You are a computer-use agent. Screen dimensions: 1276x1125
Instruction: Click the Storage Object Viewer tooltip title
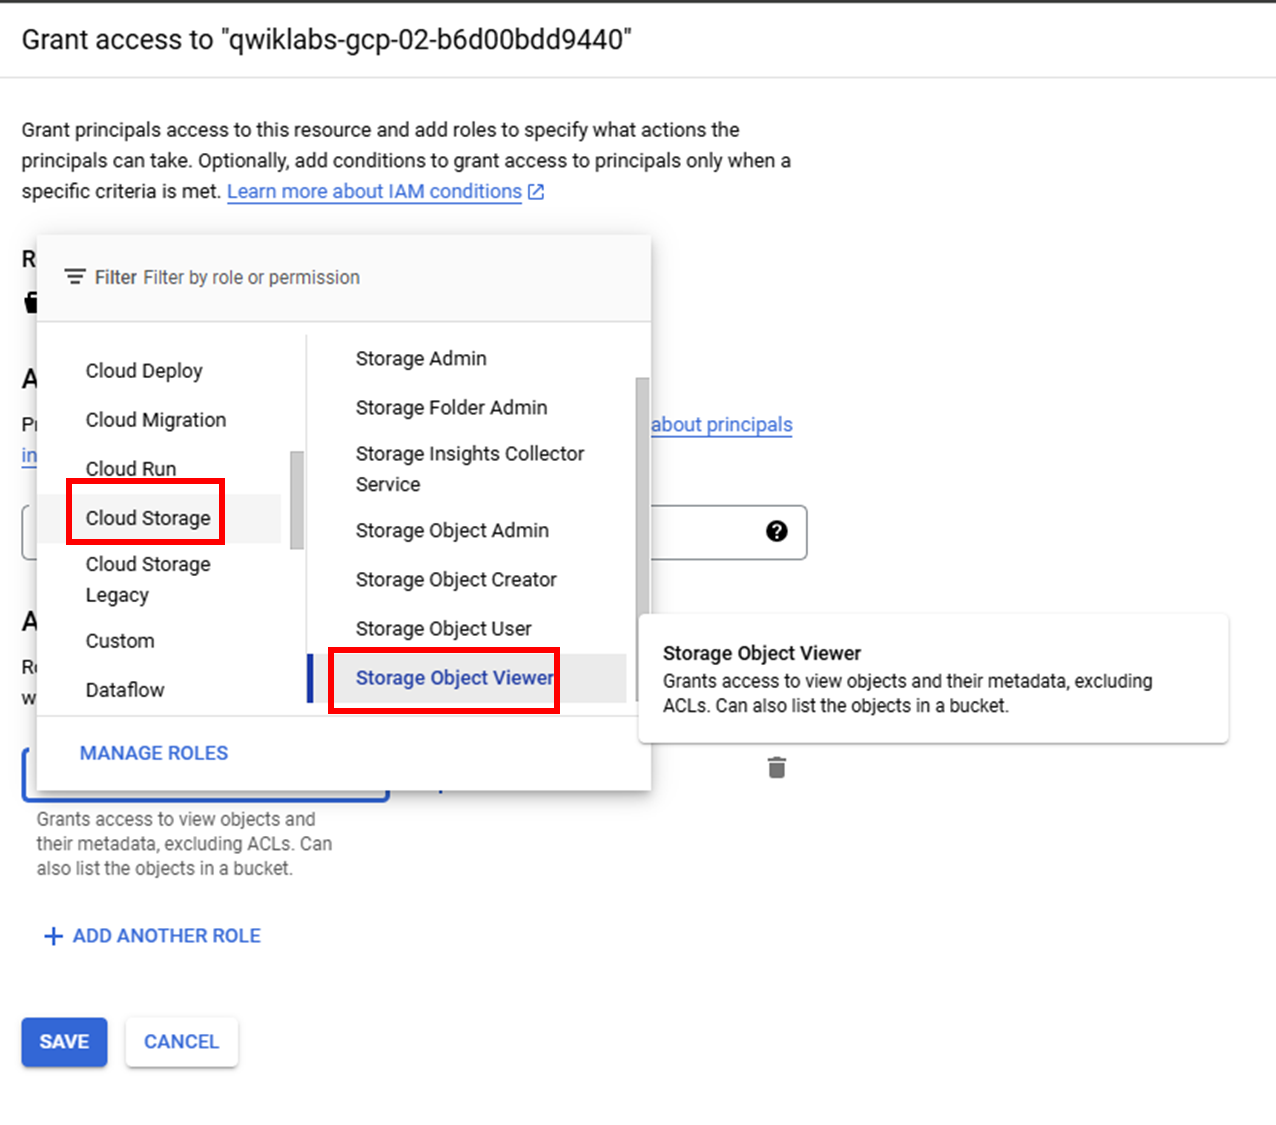(762, 653)
